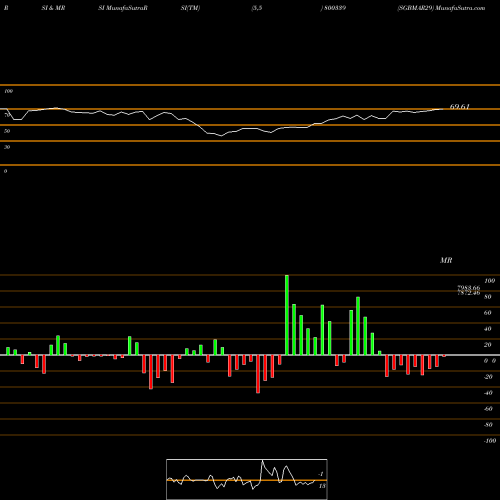Click the "SI & MR" header label
The height and width of the screenshot is (500, 500).
tap(53, 8)
